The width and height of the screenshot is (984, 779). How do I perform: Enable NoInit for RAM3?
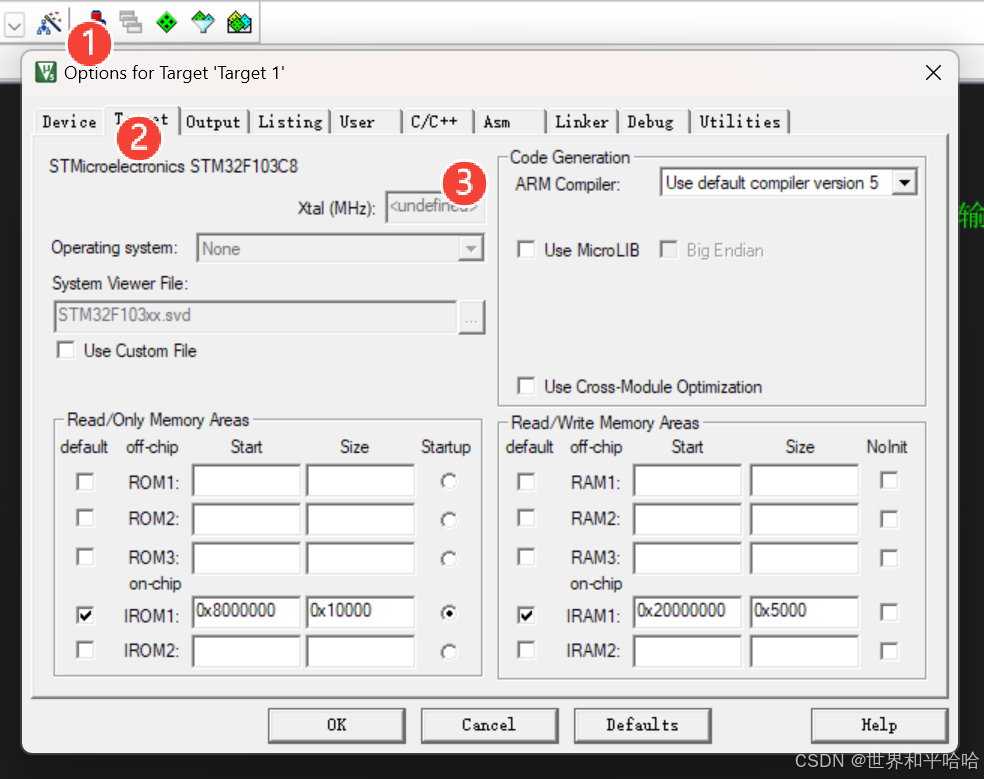(889, 558)
